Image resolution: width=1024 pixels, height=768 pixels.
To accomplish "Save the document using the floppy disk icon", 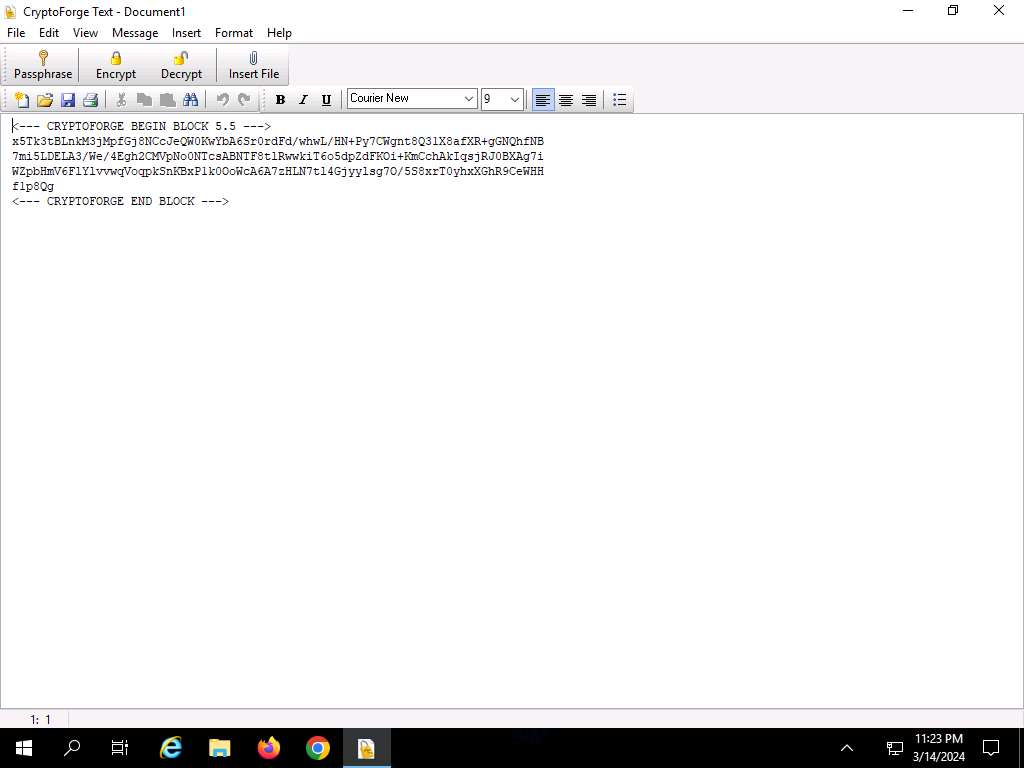I will 68,100.
